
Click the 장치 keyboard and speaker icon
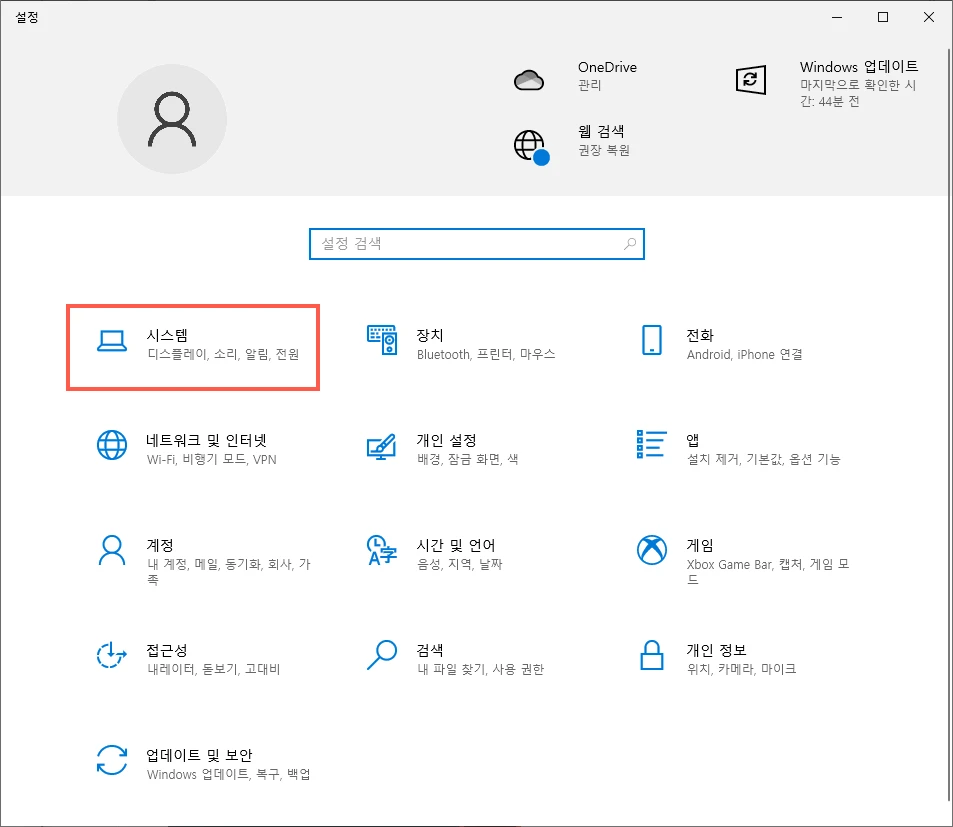coord(382,340)
